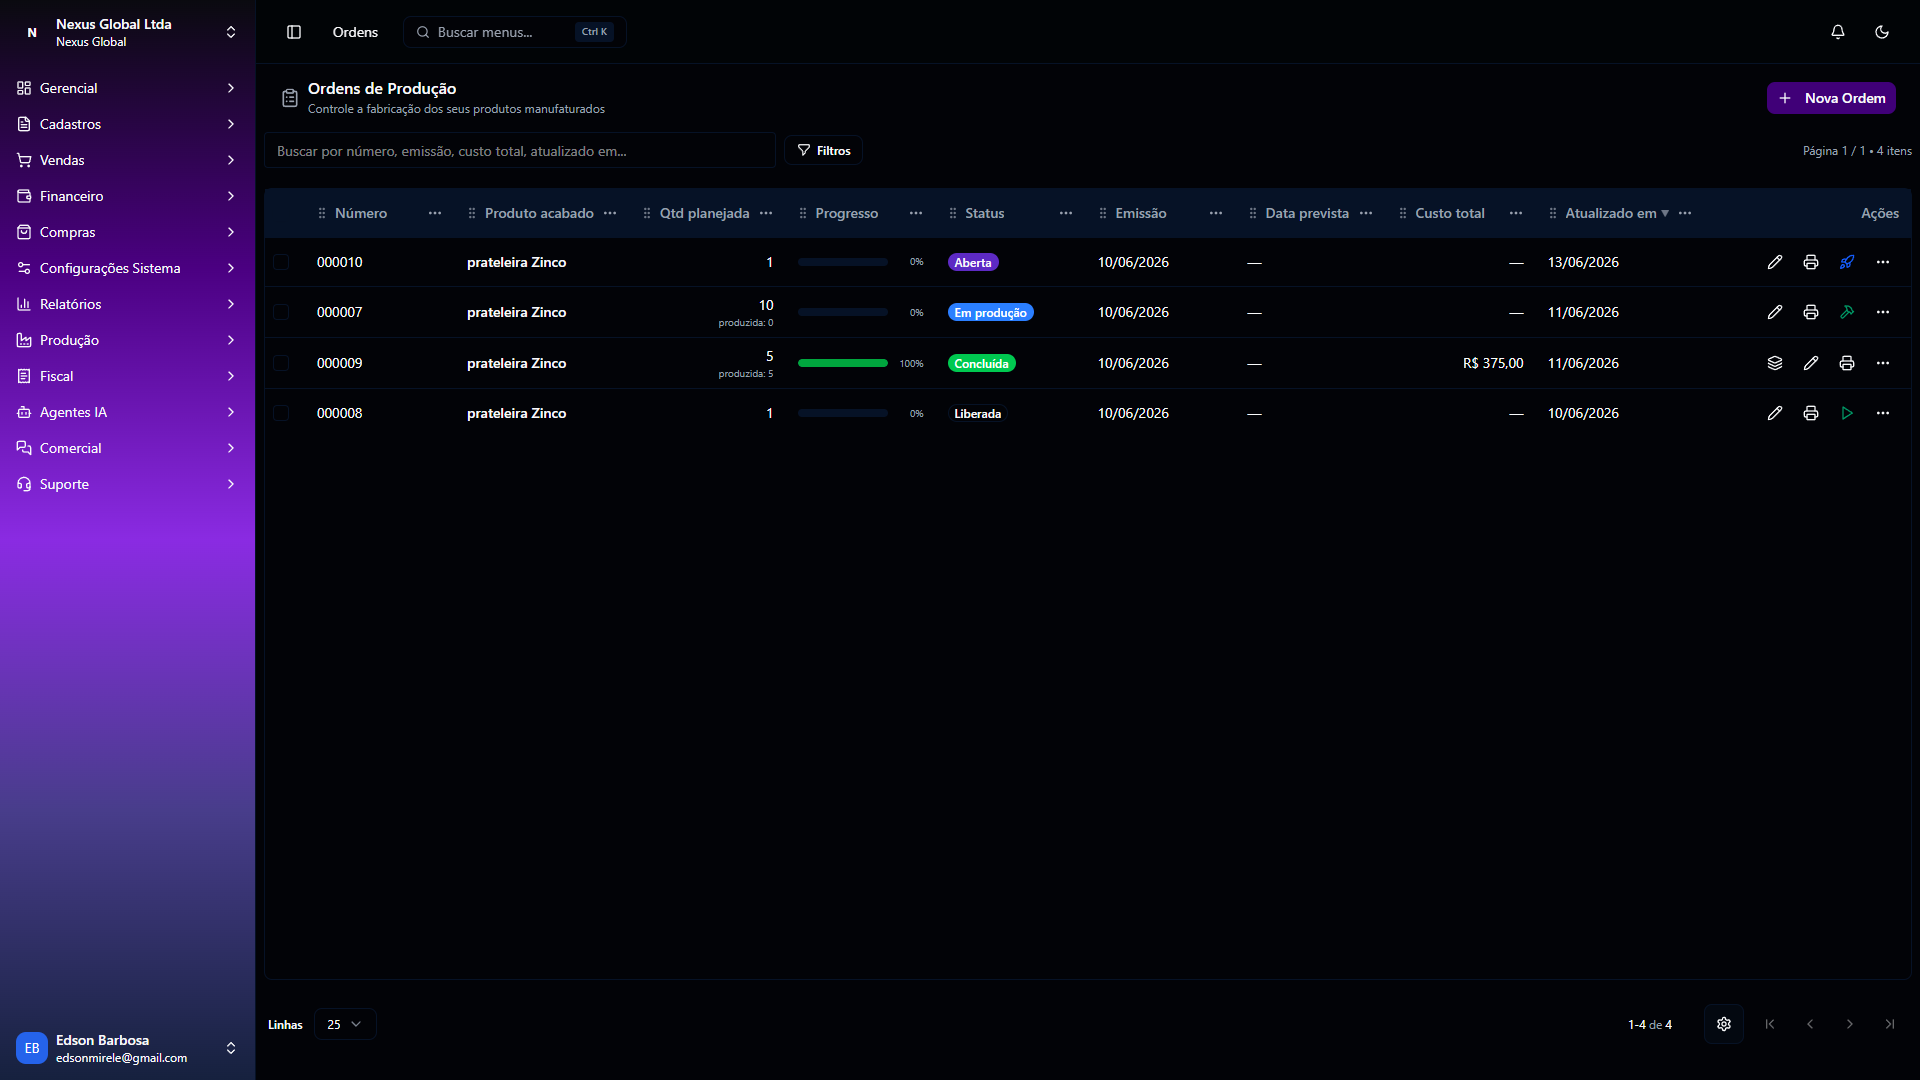Open the notifications bell
Image resolution: width=1920 pixels, height=1080 pixels.
(x=1838, y=32)
